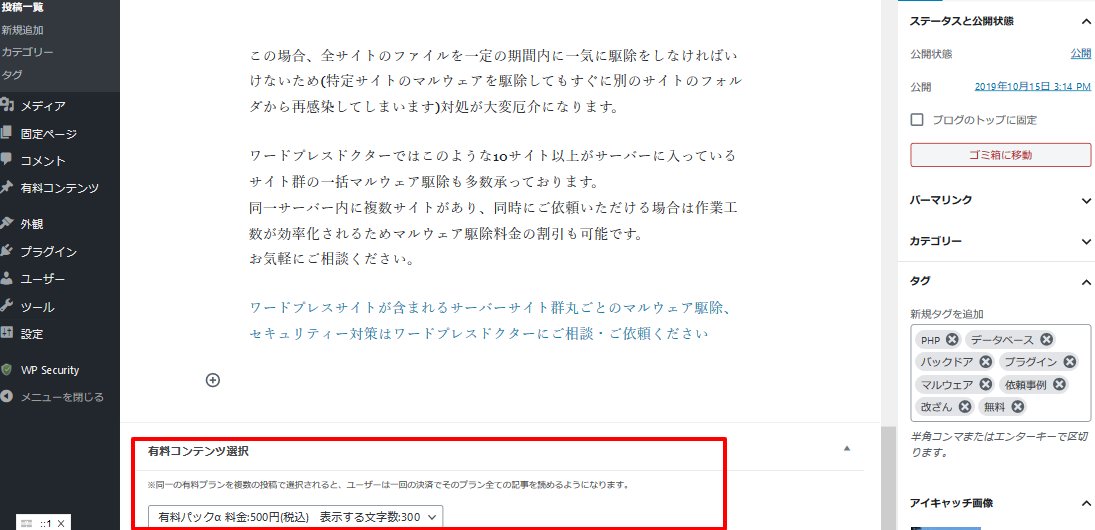The height and width of the screenshot is (530, 1095).
Task: Collapse the 有料コンテンツ選択 meta box
Action: (847, 449)
